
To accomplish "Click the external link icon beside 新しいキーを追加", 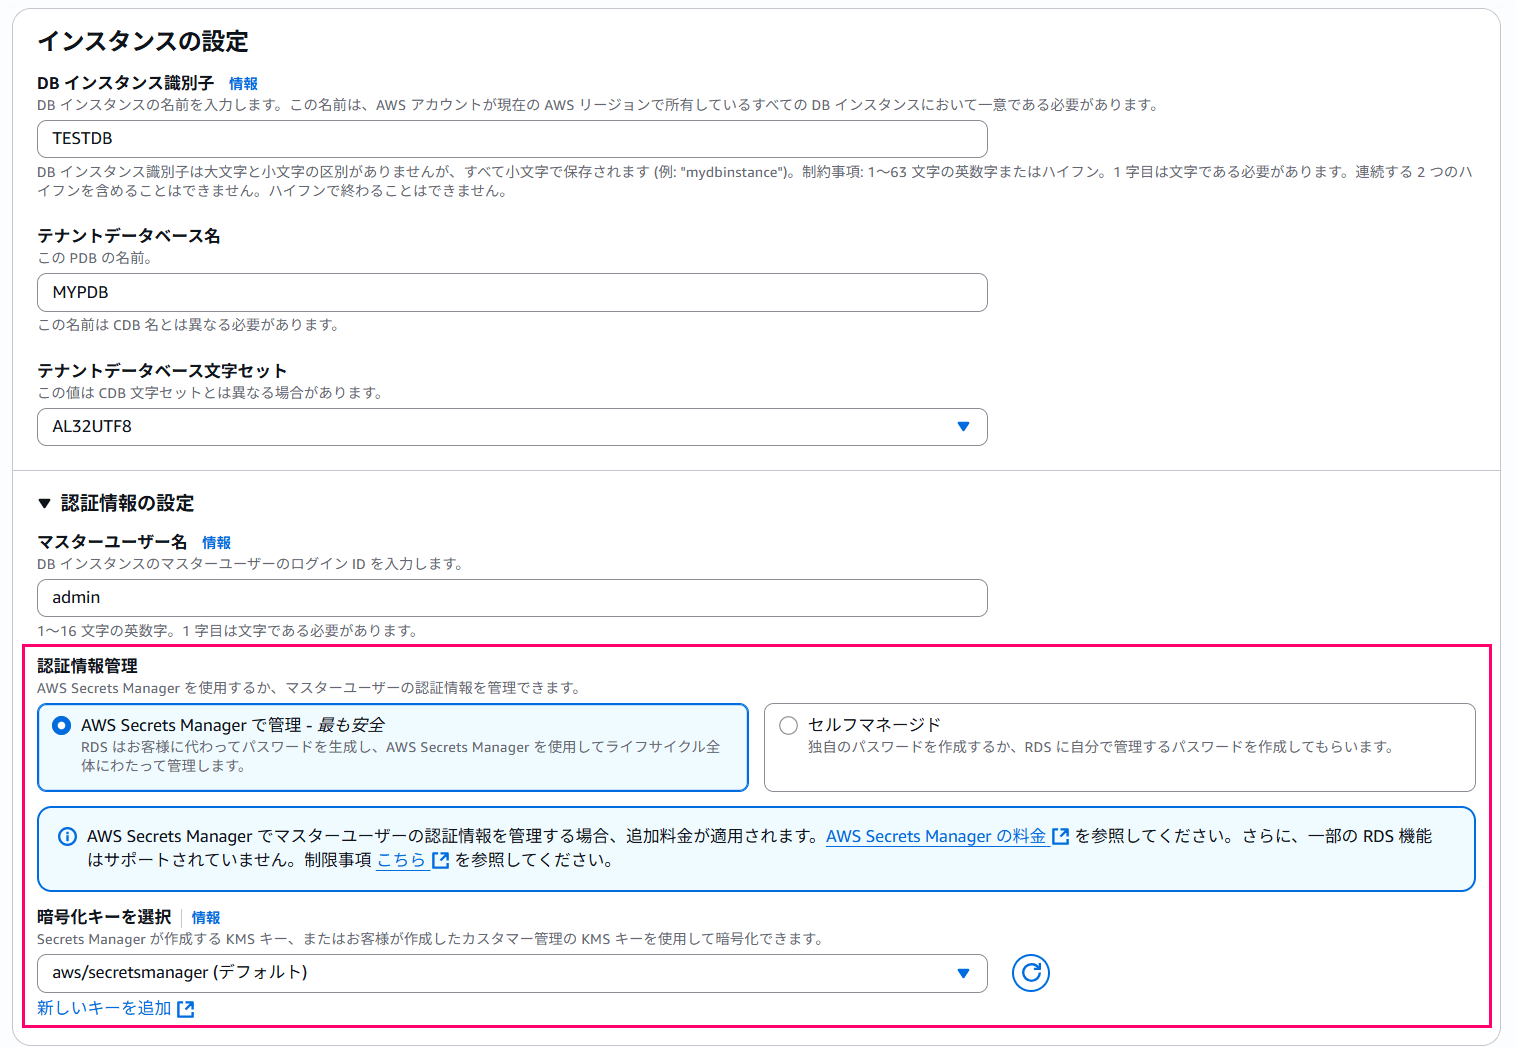I will tap(185, 1009).
